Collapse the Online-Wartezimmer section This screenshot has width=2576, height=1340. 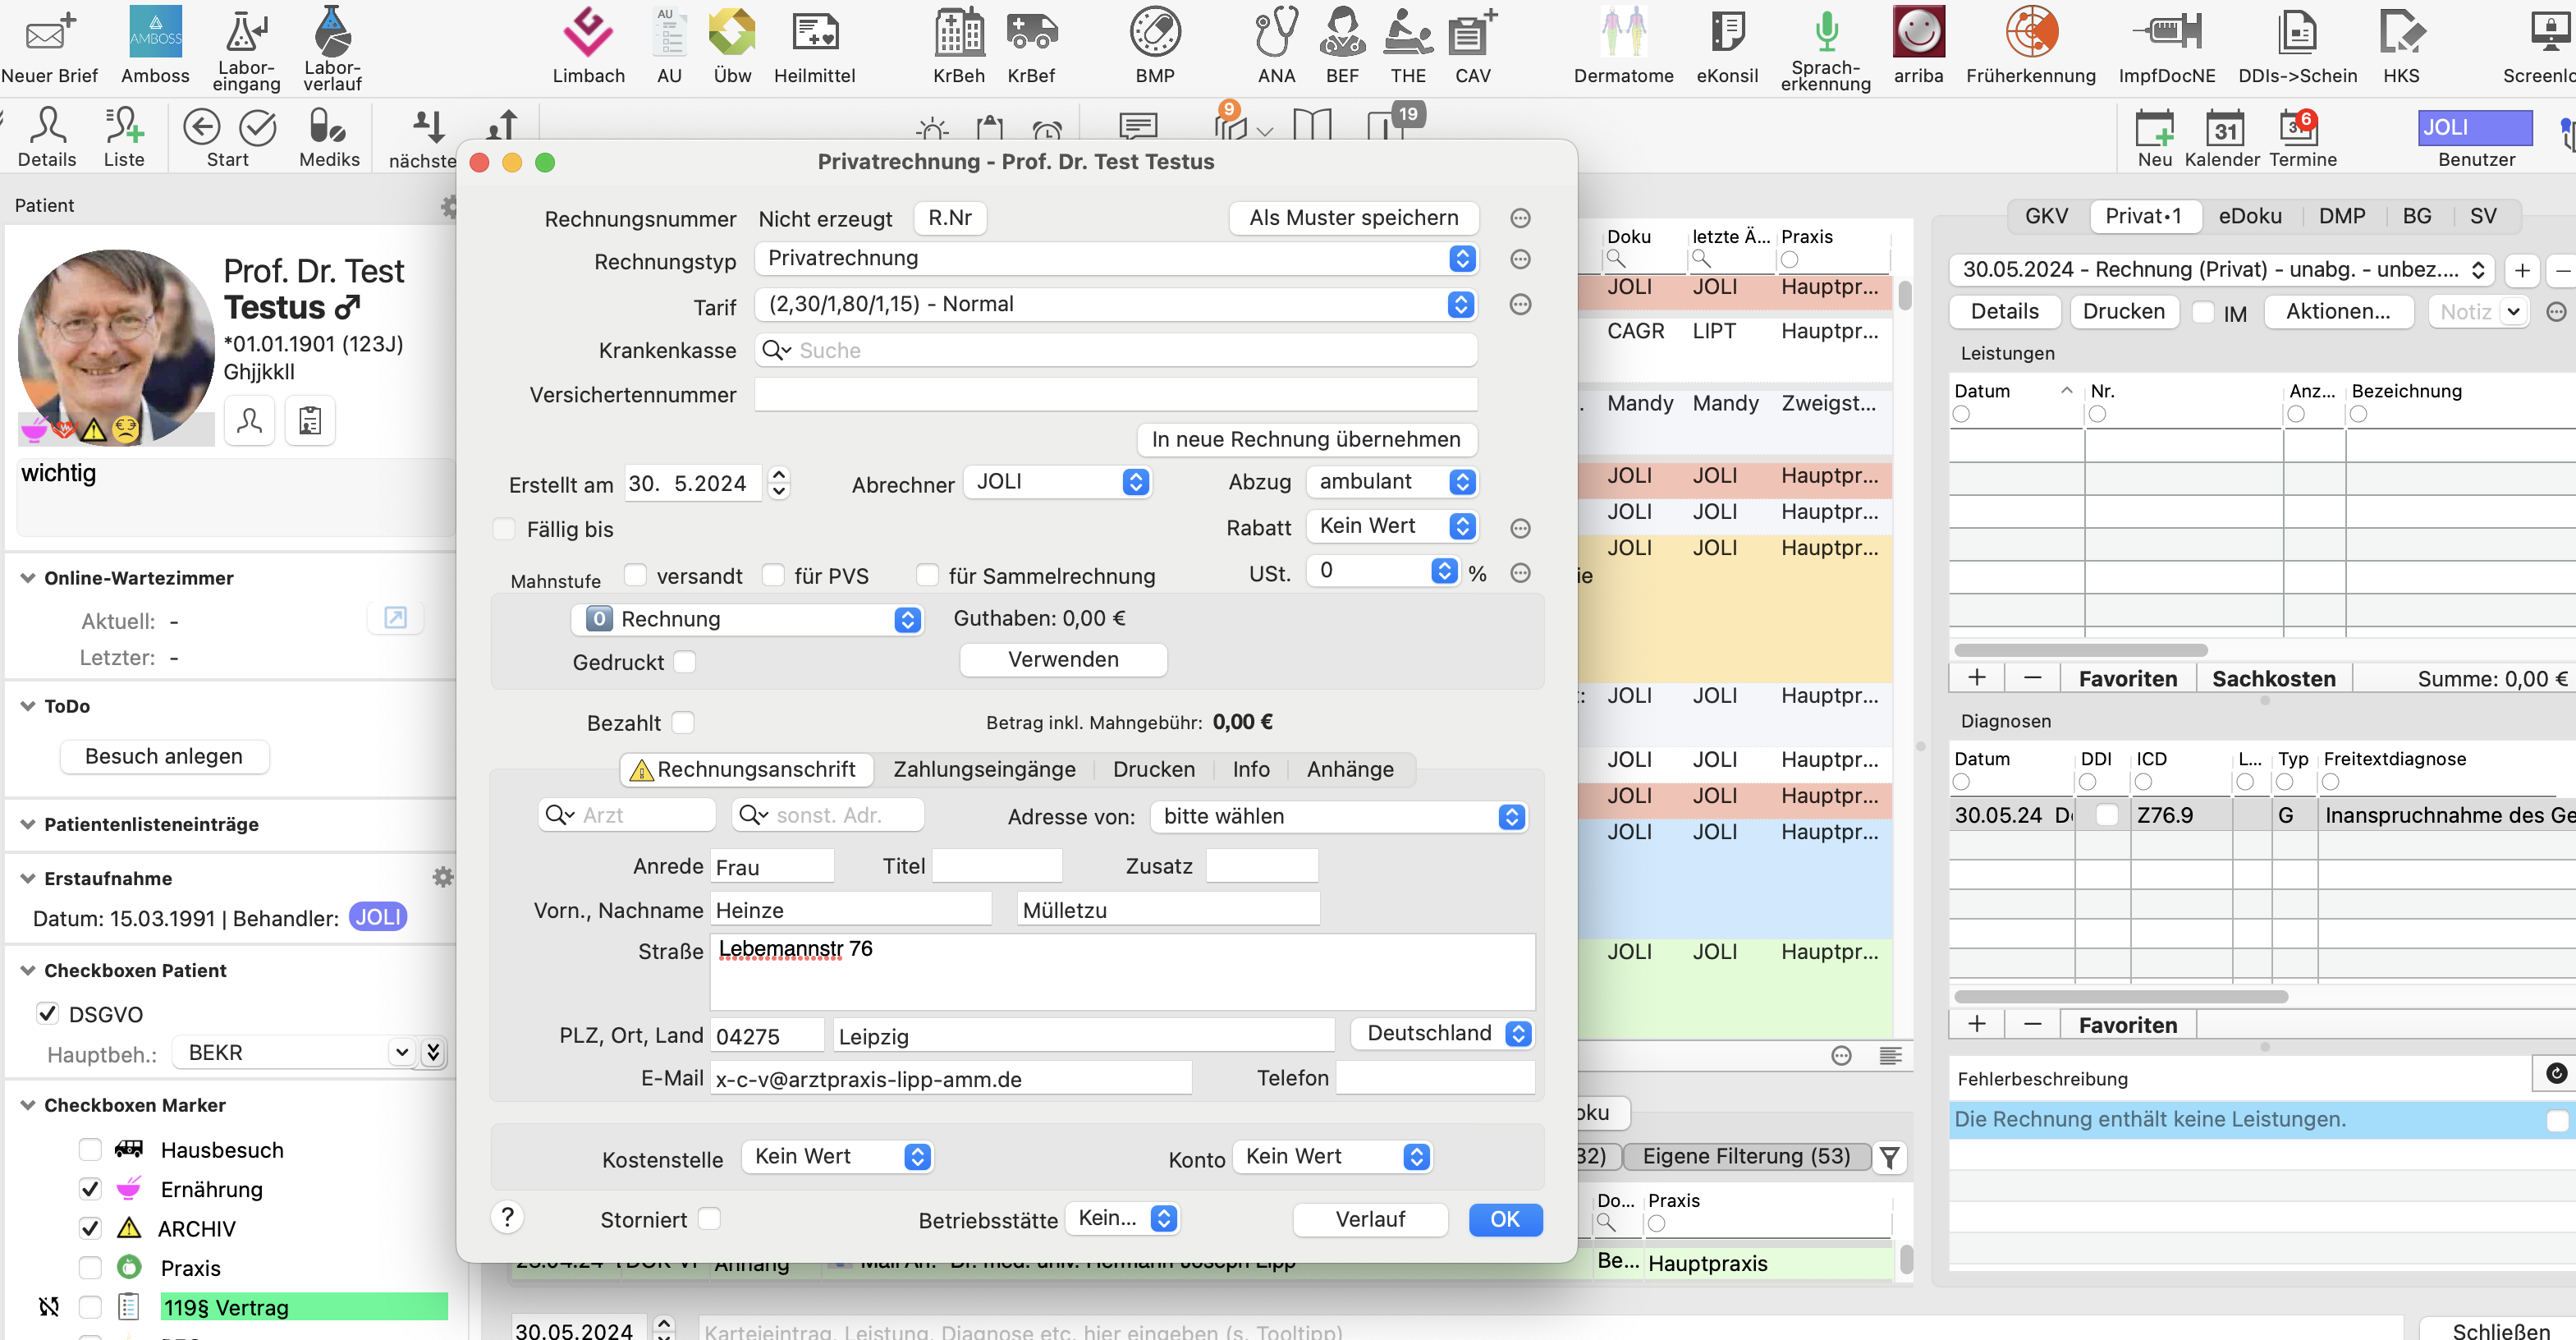pos(28,578)
